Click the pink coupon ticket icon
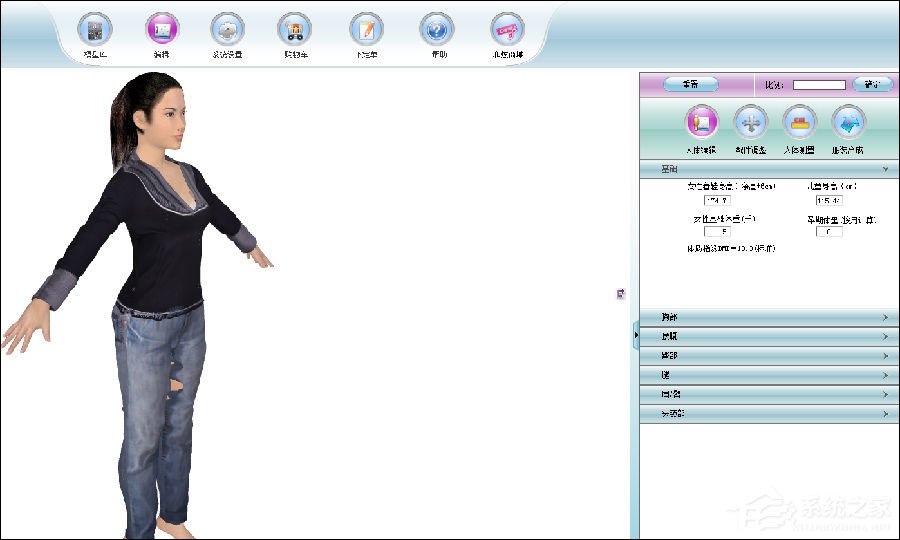 click(507, 29)
